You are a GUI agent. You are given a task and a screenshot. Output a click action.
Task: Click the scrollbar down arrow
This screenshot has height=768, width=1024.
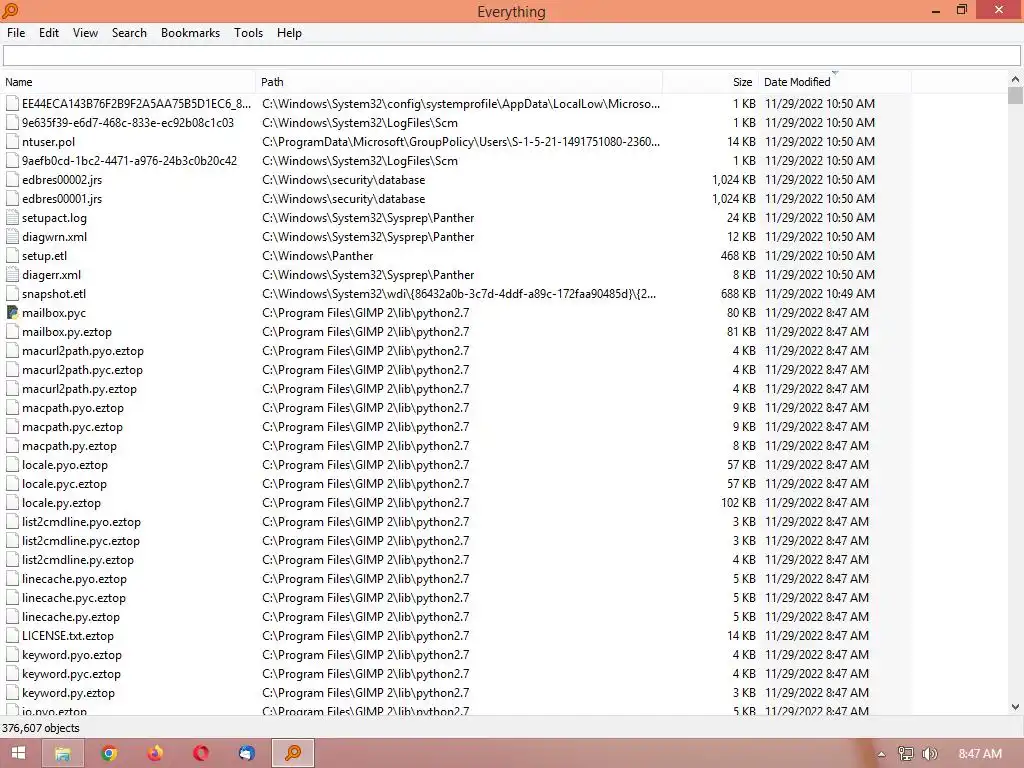click(x=1015, y=707)
